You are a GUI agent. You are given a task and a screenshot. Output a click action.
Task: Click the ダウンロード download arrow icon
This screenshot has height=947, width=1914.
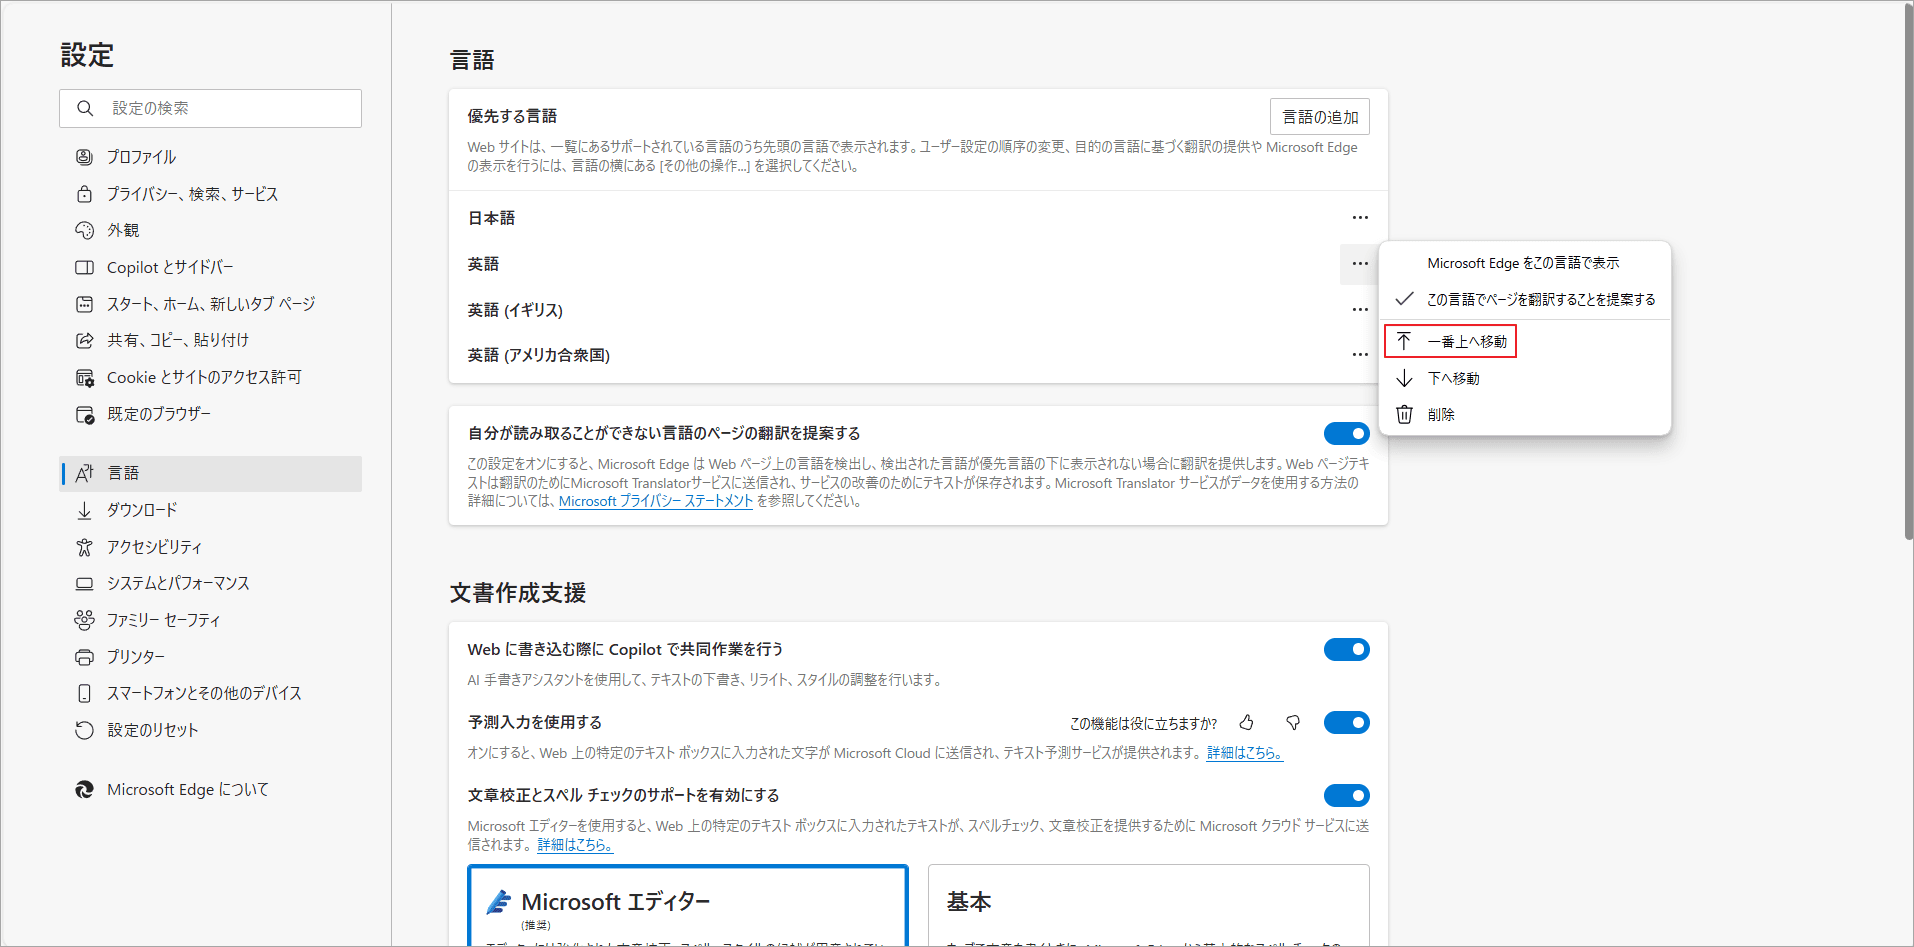[85, 510]
